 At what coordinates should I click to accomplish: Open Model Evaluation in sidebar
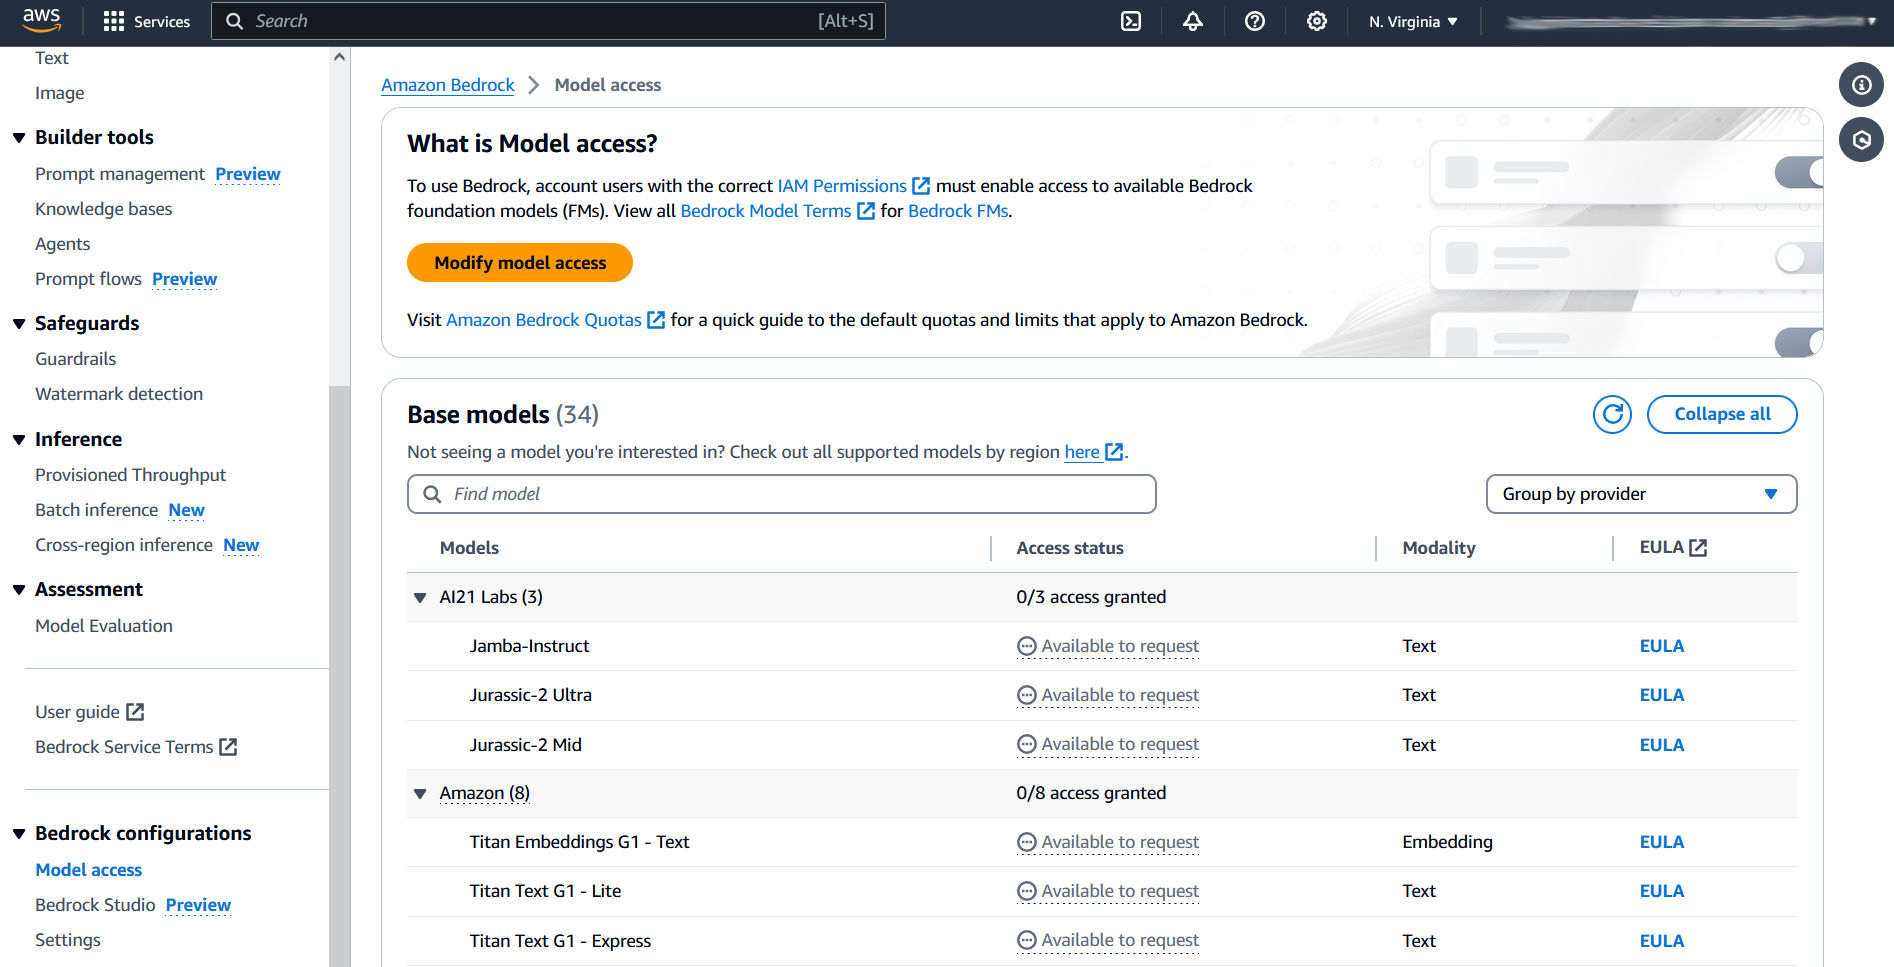(x=104, y=626)
